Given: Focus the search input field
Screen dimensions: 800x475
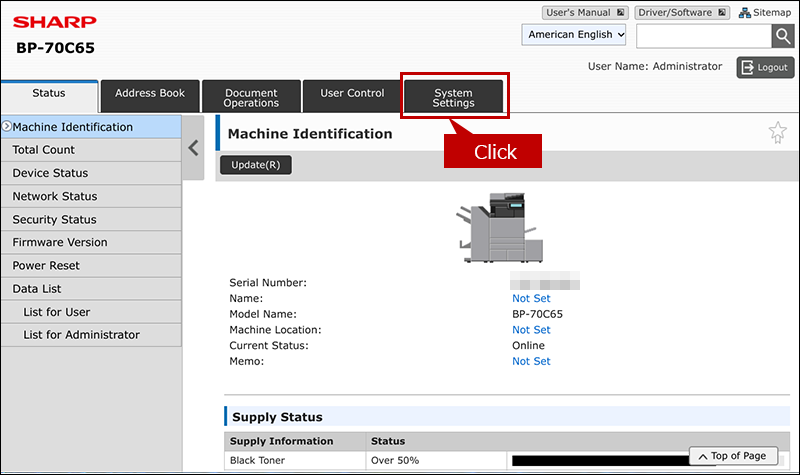Looking at the screenshot, I should click(x=704, y=36).
